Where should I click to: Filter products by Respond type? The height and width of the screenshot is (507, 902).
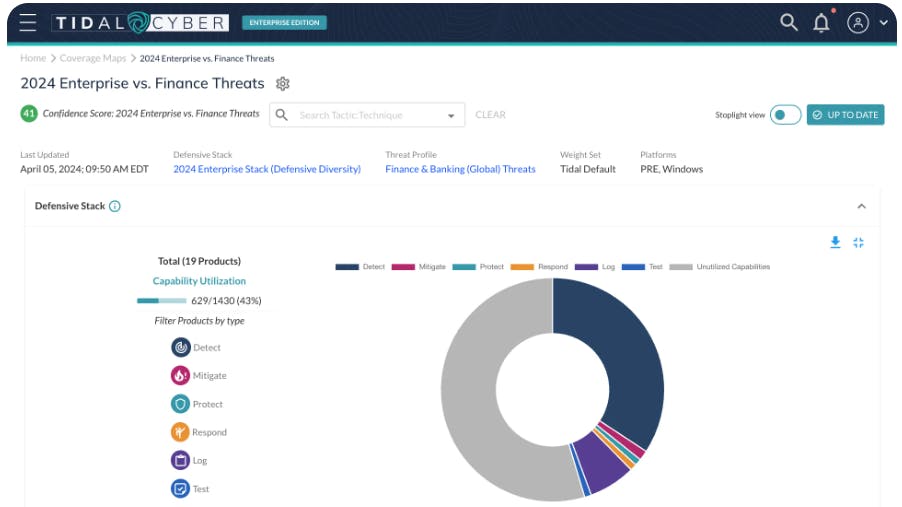181,432
